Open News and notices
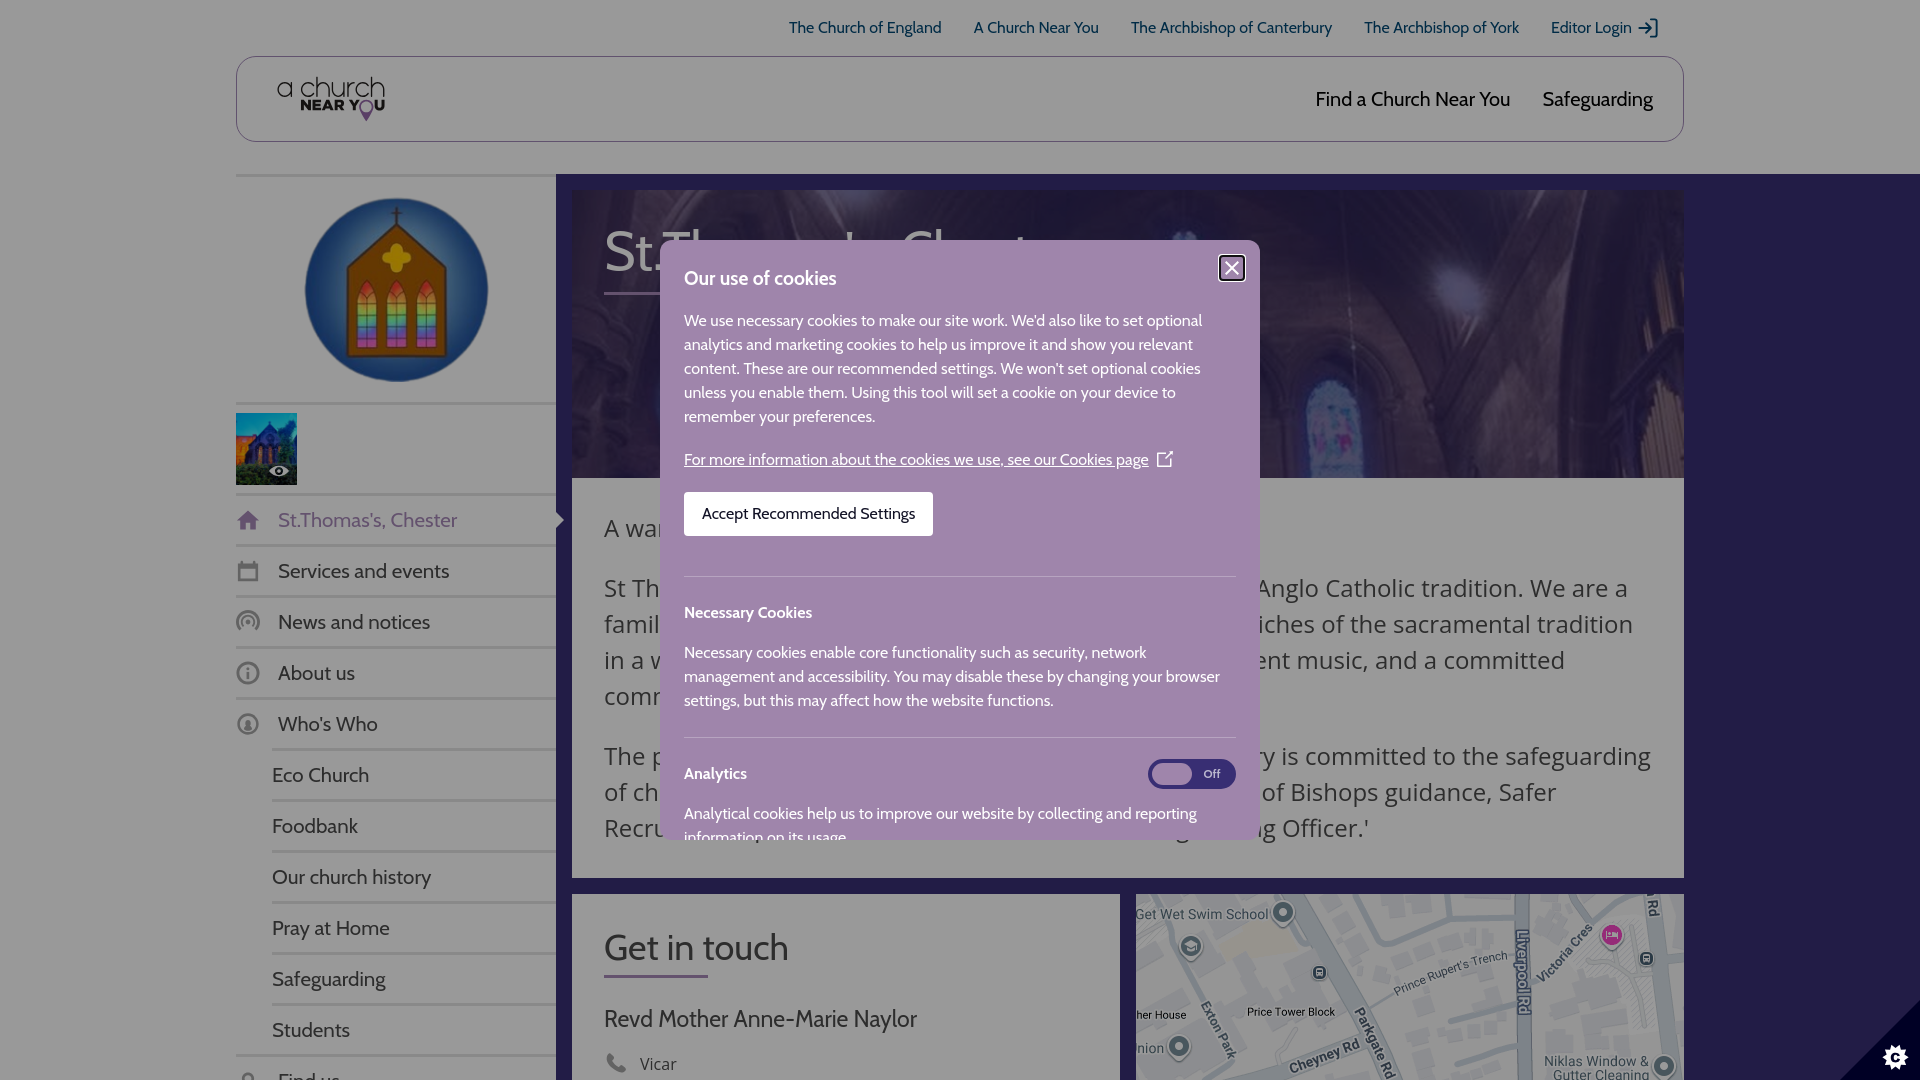This screenshot has height=1080, width=1920. 396,622
